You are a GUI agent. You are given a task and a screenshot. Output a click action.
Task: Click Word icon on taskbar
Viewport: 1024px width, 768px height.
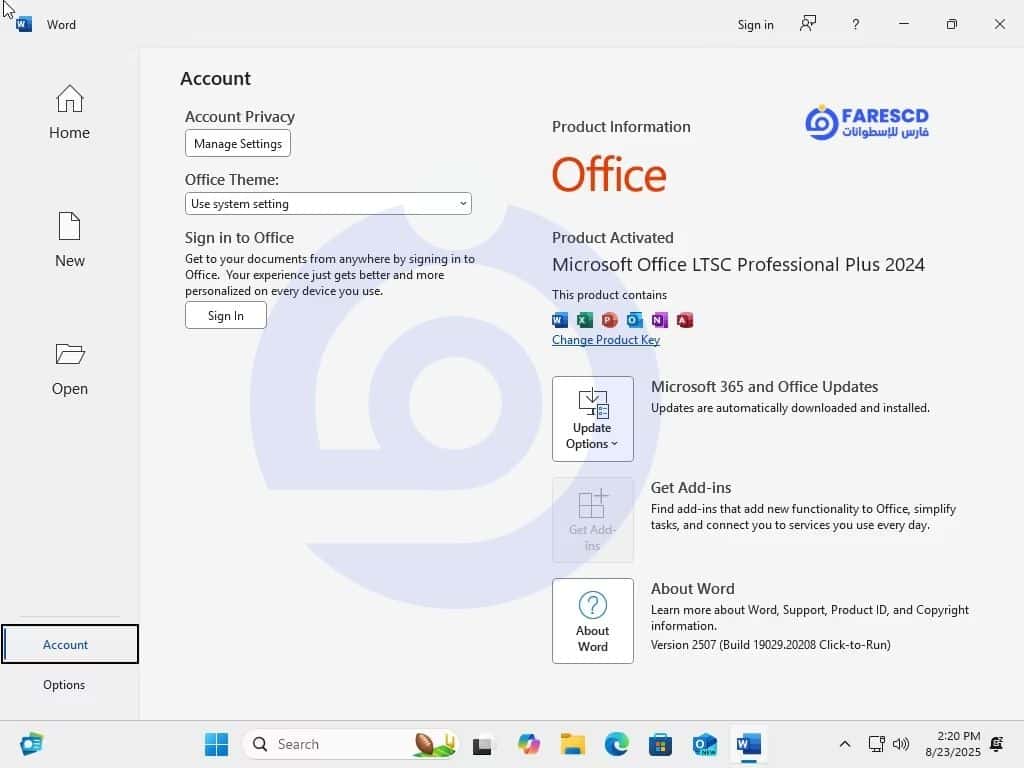click(x=748, y=744)
